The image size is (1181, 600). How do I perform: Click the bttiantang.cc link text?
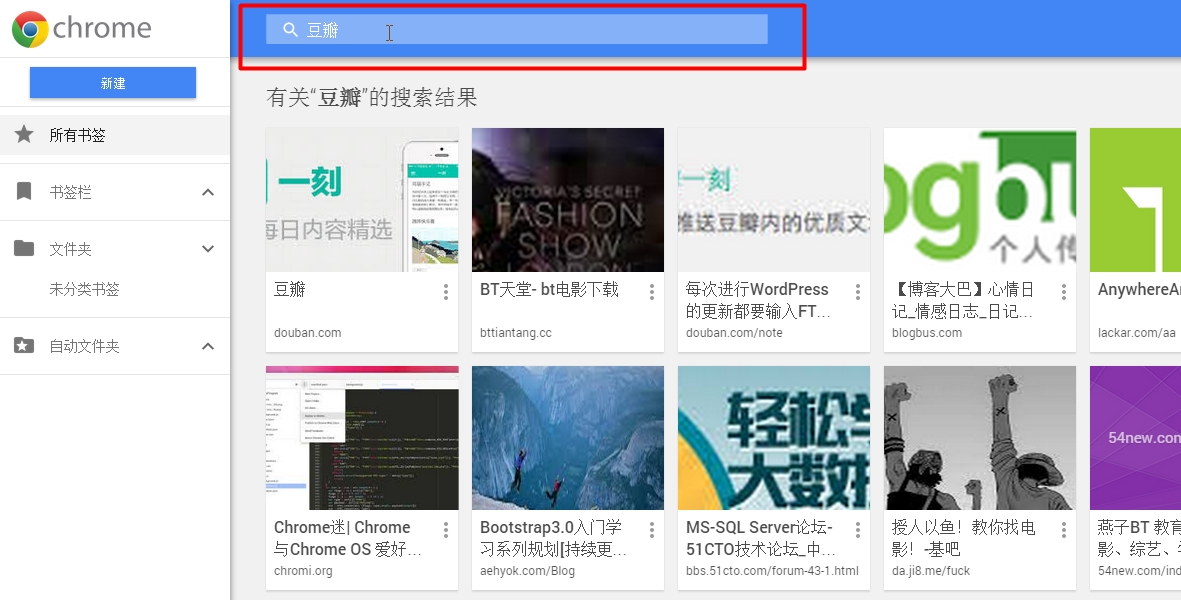pos(516,333)
